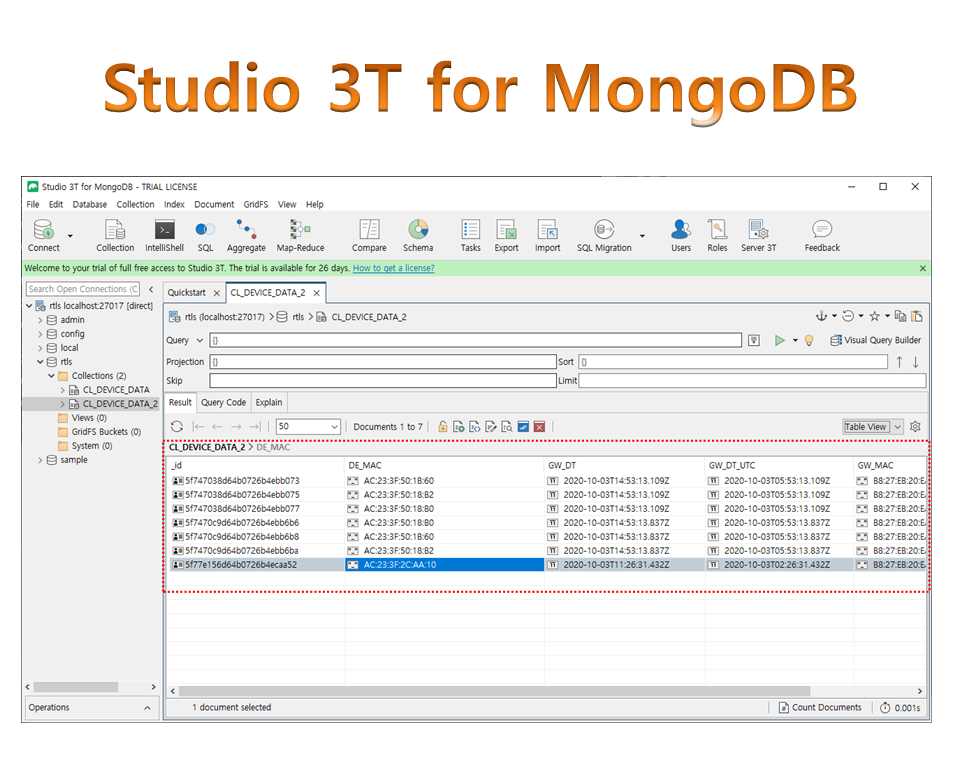This screenshot has height=765, width=972.
Task: Click the red delete document icon
Action: 539,427
